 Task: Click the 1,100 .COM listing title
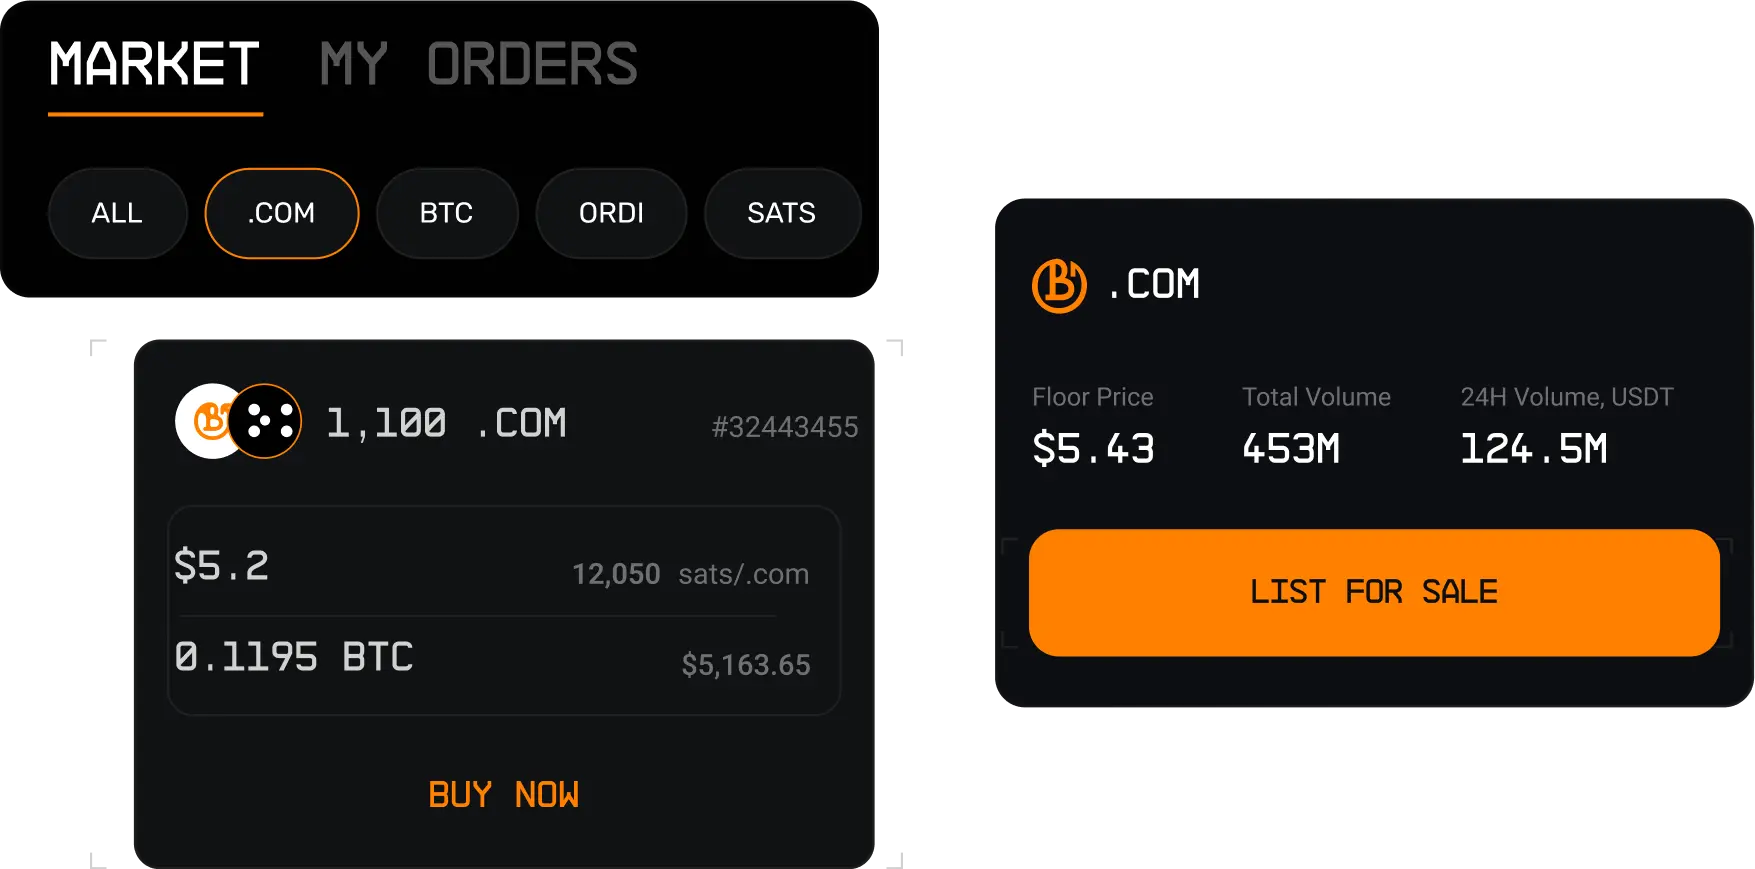pos(446,423)
